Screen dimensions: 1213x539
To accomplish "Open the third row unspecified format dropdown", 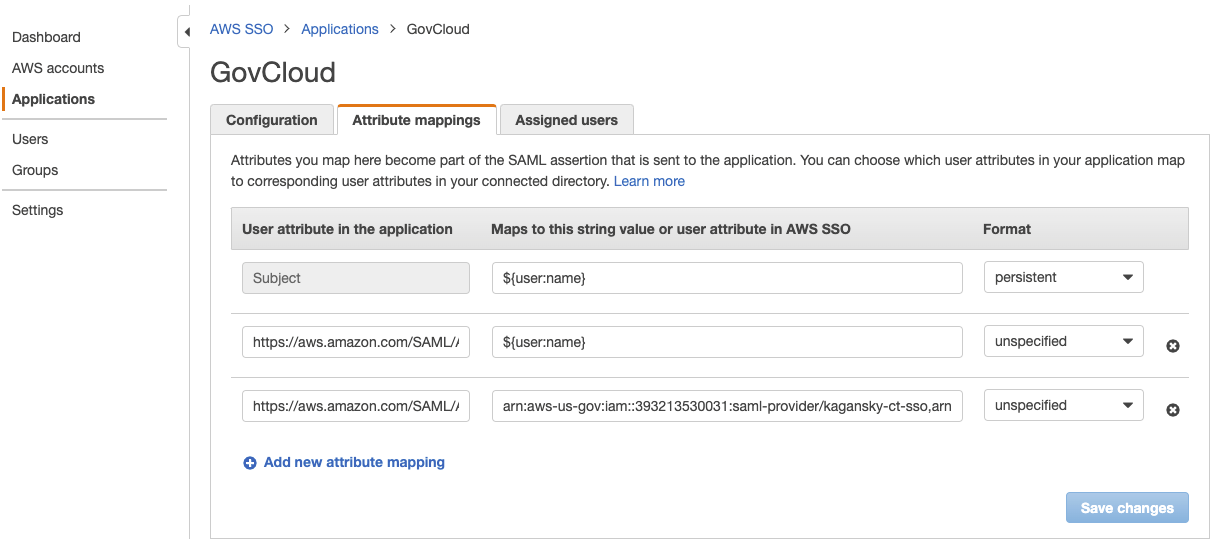I will point(1063,406).
